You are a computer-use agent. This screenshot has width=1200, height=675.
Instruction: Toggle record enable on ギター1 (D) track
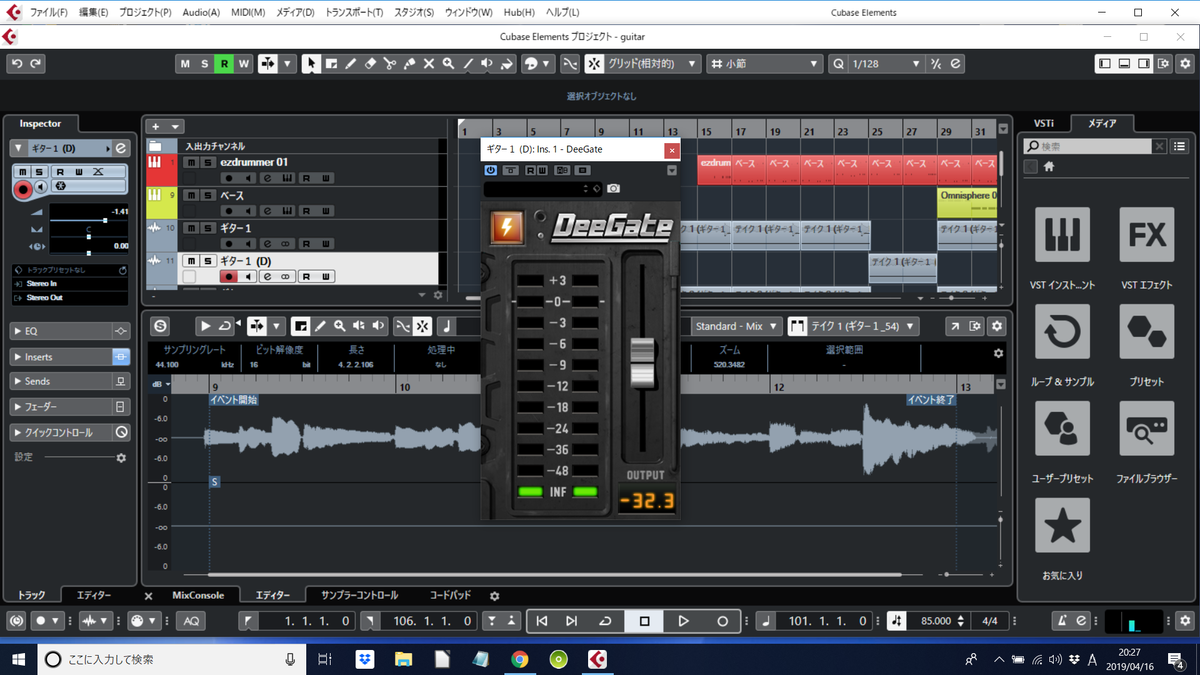[x=228, y=276]
